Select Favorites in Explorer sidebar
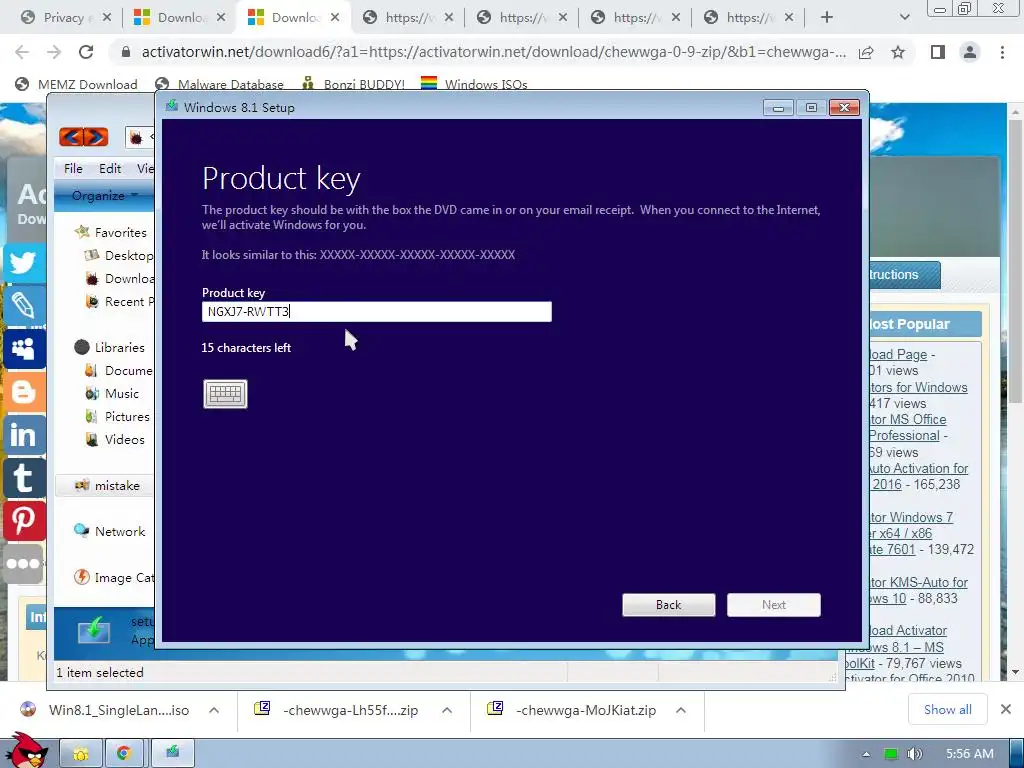This screenshot has height=768, width=1024. pyautogui.click(x=110, y=232)
